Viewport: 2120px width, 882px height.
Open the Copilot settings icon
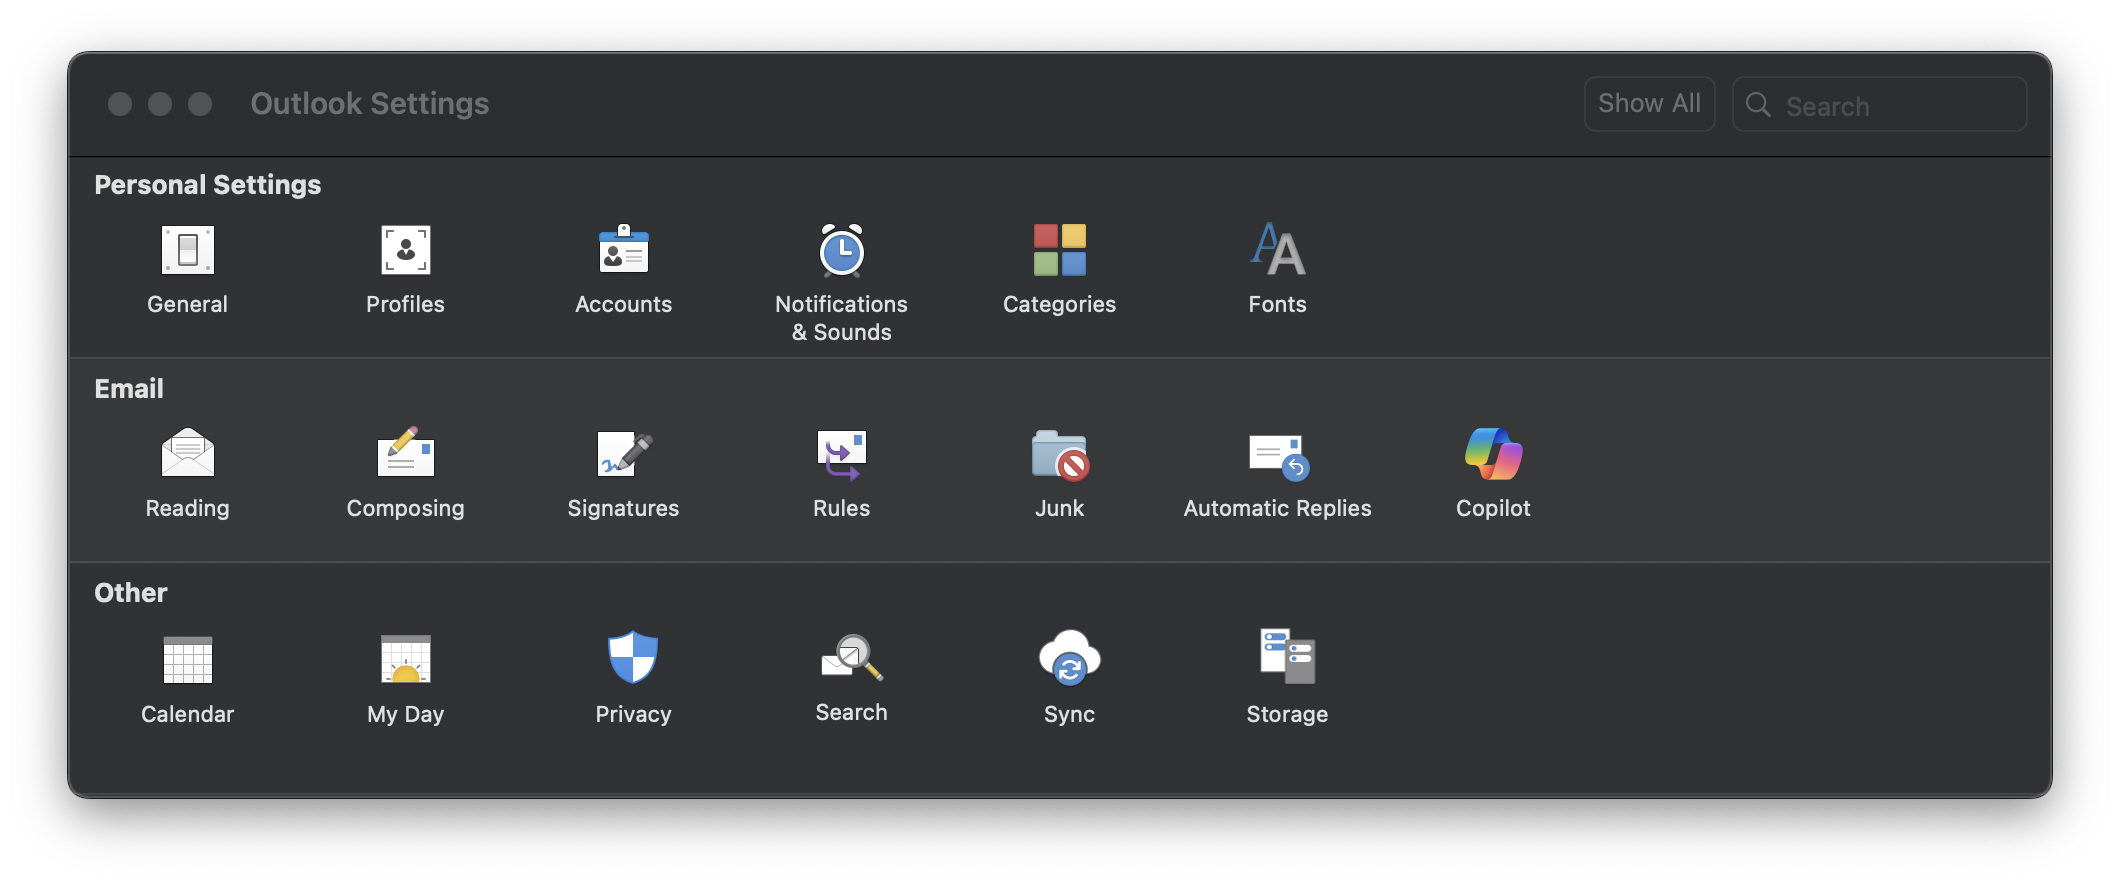(x=1494, y=454)
